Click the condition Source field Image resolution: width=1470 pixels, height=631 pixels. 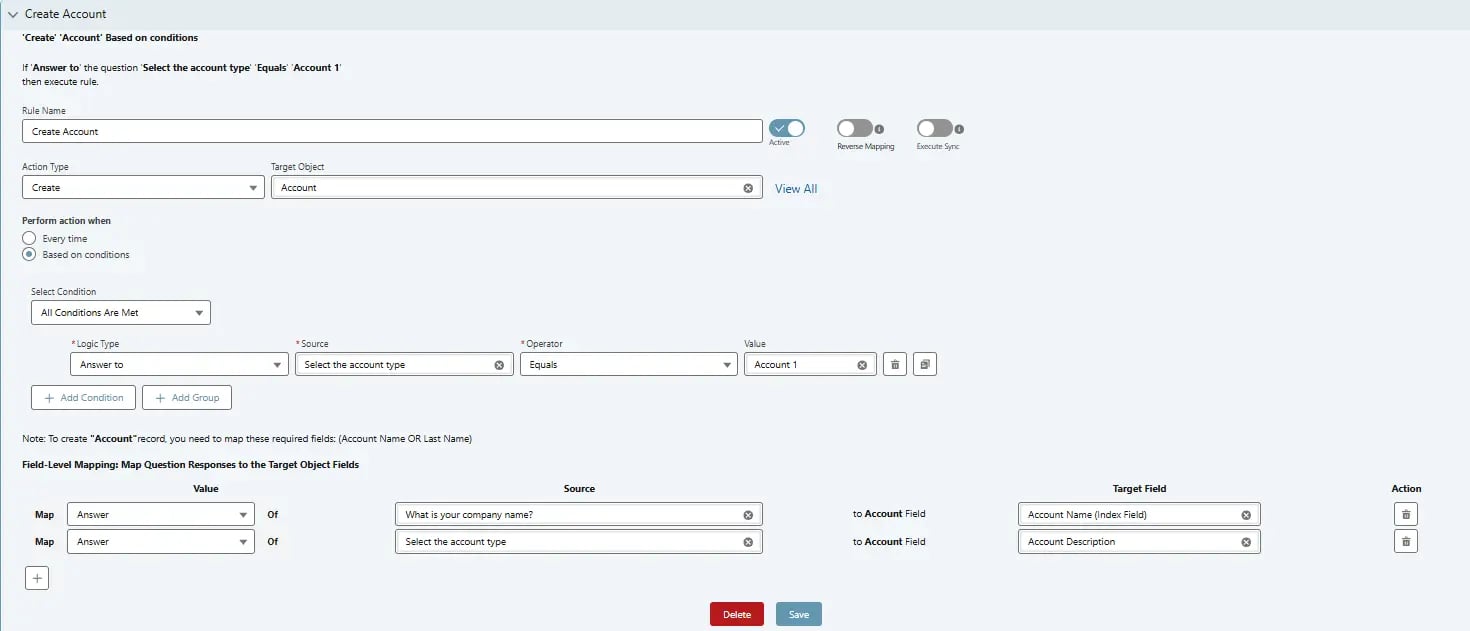(404, 364)
